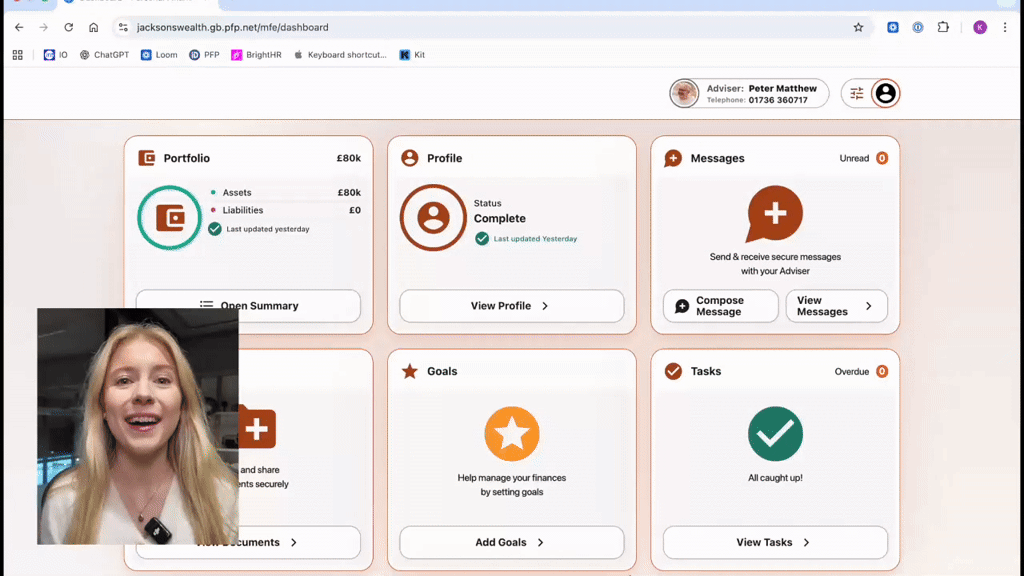Click the large orange Goals star icon
The height and width of the screenshot is (576, 1024).
click(x=512, y=434)
